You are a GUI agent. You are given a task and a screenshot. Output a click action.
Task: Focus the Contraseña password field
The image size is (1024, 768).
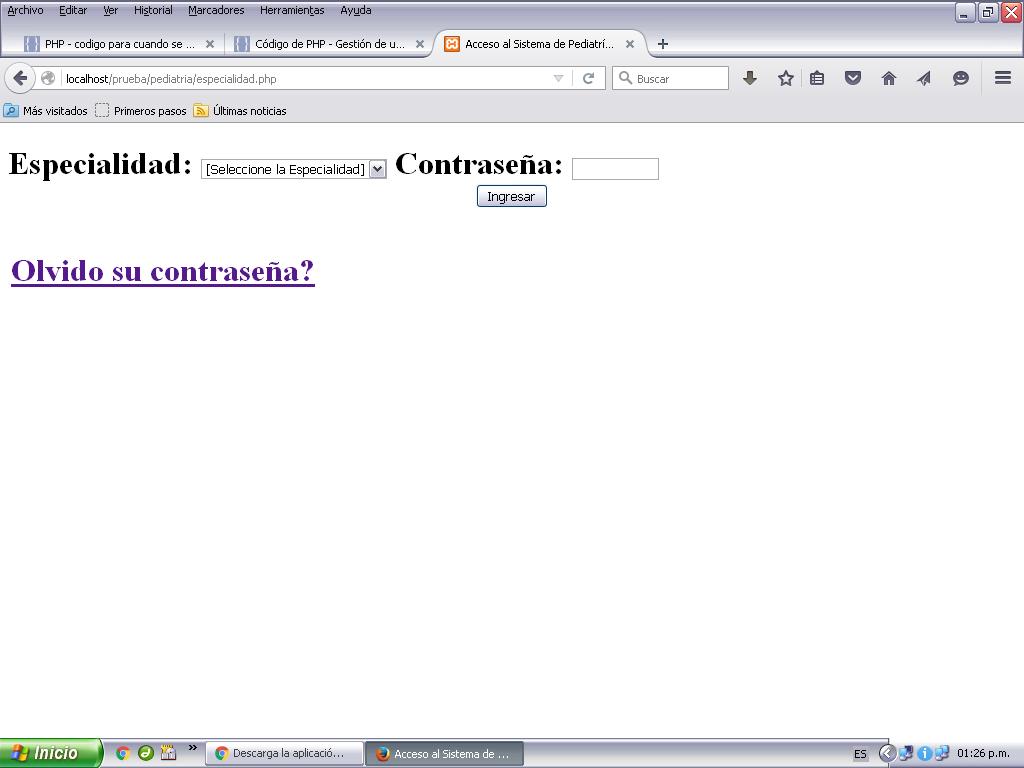pos(615,168)
